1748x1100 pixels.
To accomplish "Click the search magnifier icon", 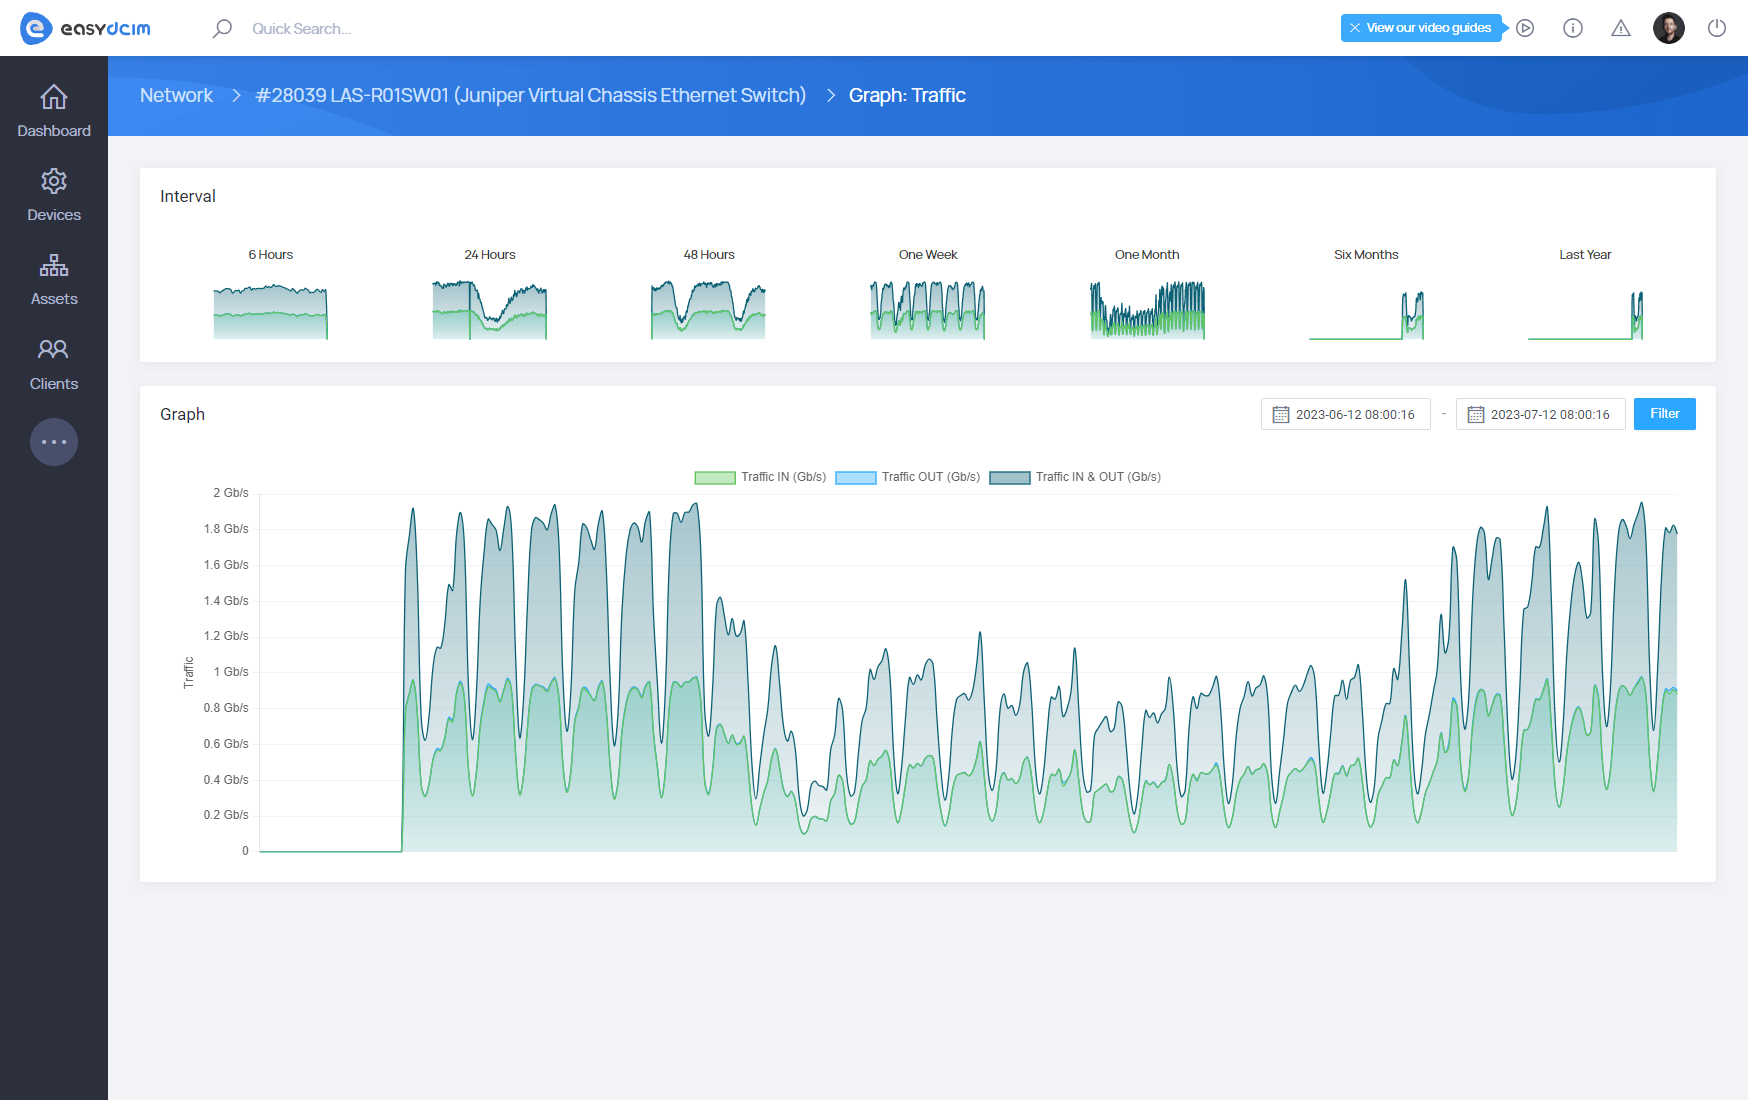I will (222, 28).
